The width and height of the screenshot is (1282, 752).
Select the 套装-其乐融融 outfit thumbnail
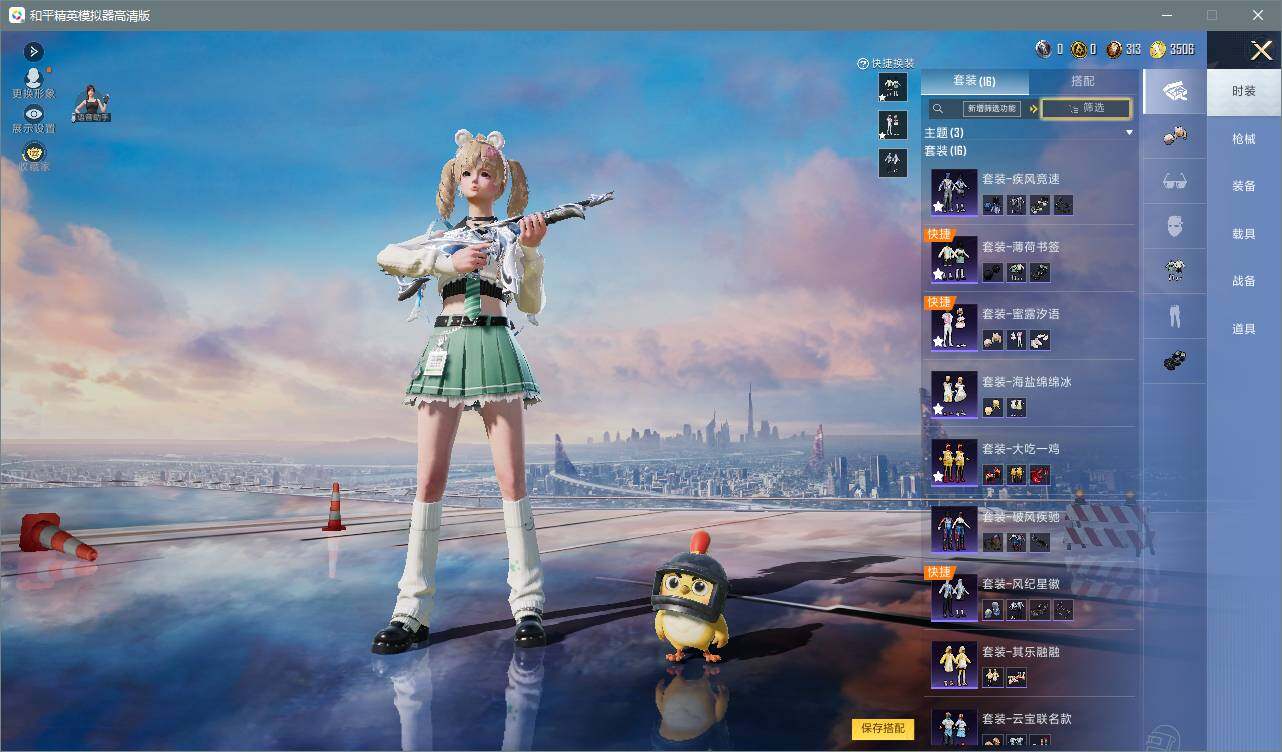coord(954,665)
